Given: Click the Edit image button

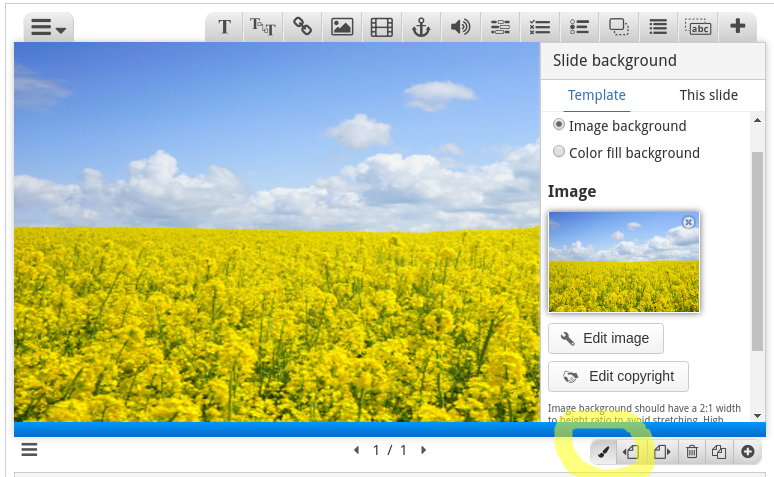Looking at the screenshot, I should coord(606,338).
